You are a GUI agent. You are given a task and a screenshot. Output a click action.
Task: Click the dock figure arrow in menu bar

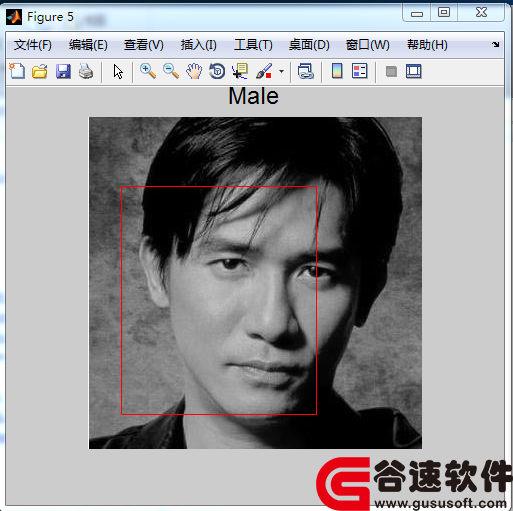click(496, 44)
